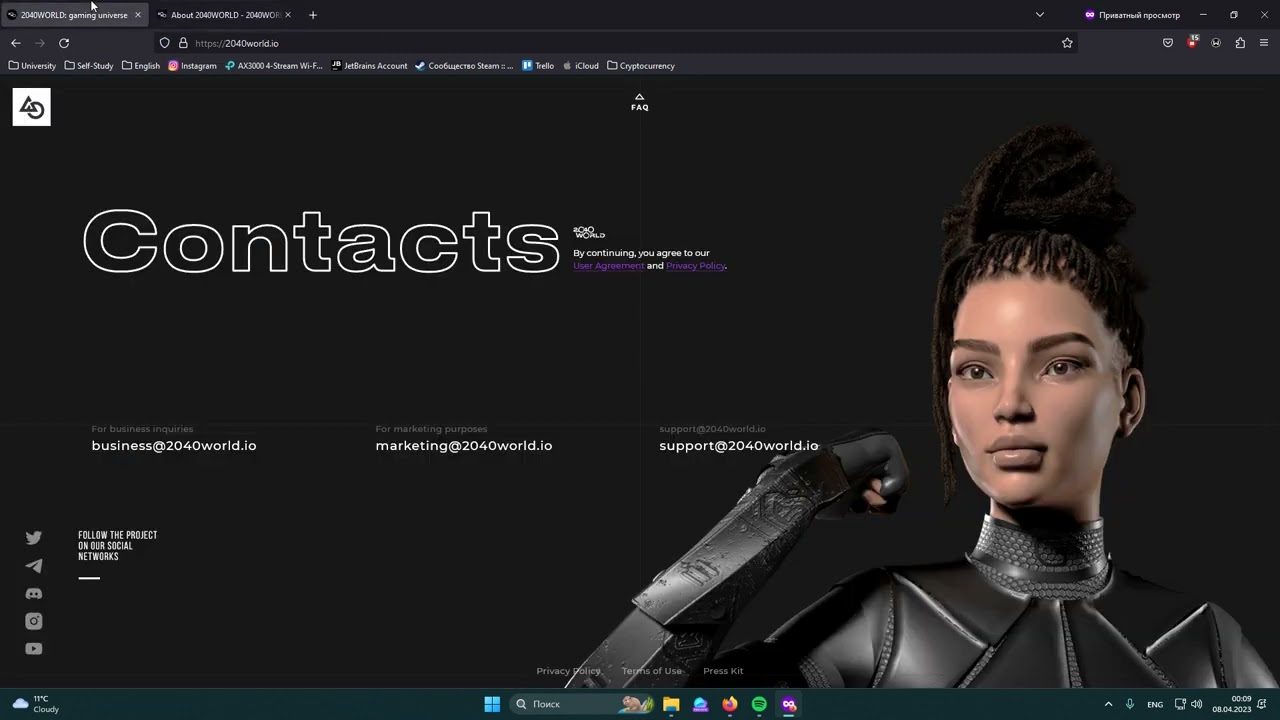Viewport: 1280px width, 720px height.
Task: Open the Steam community bookmark
Action: (464, 66)
